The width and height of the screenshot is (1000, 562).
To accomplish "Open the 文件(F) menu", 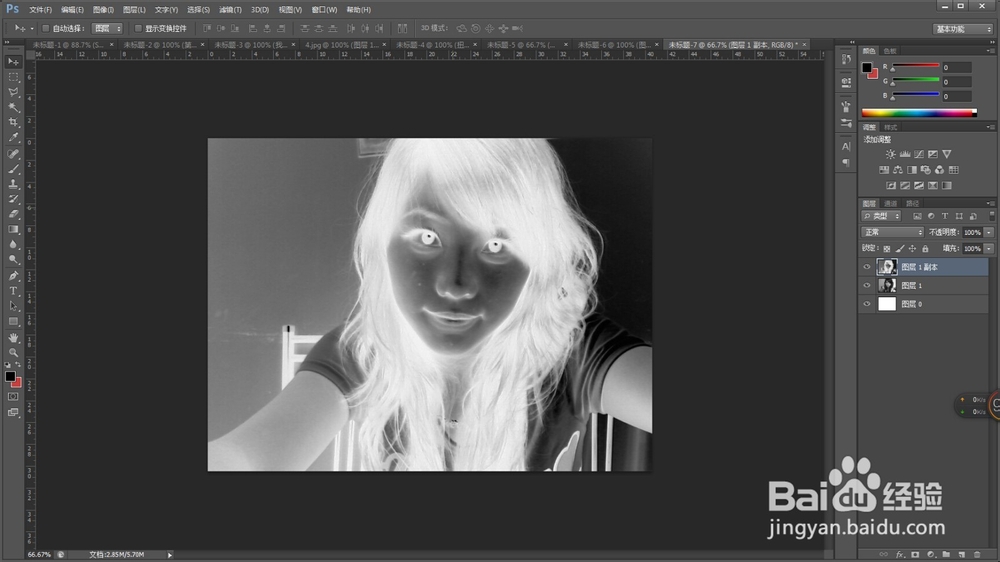I will click(40, 10).
